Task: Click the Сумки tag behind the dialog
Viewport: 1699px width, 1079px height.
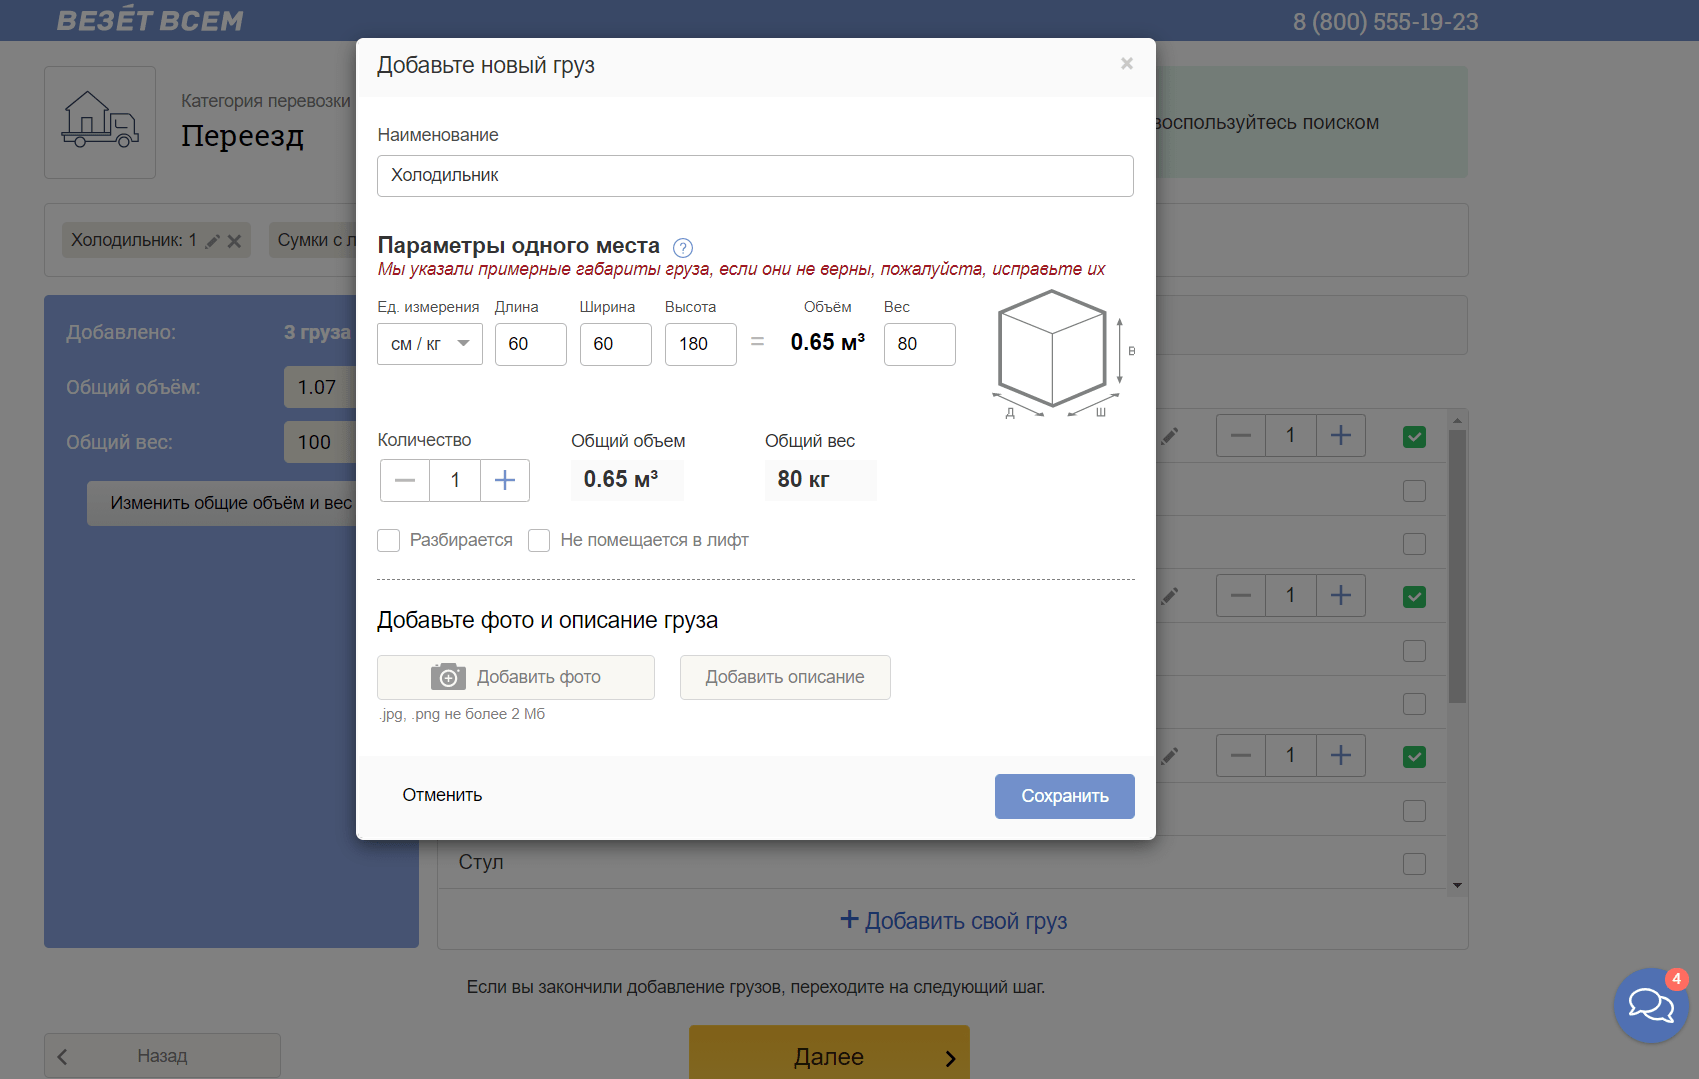Action: 313,240
